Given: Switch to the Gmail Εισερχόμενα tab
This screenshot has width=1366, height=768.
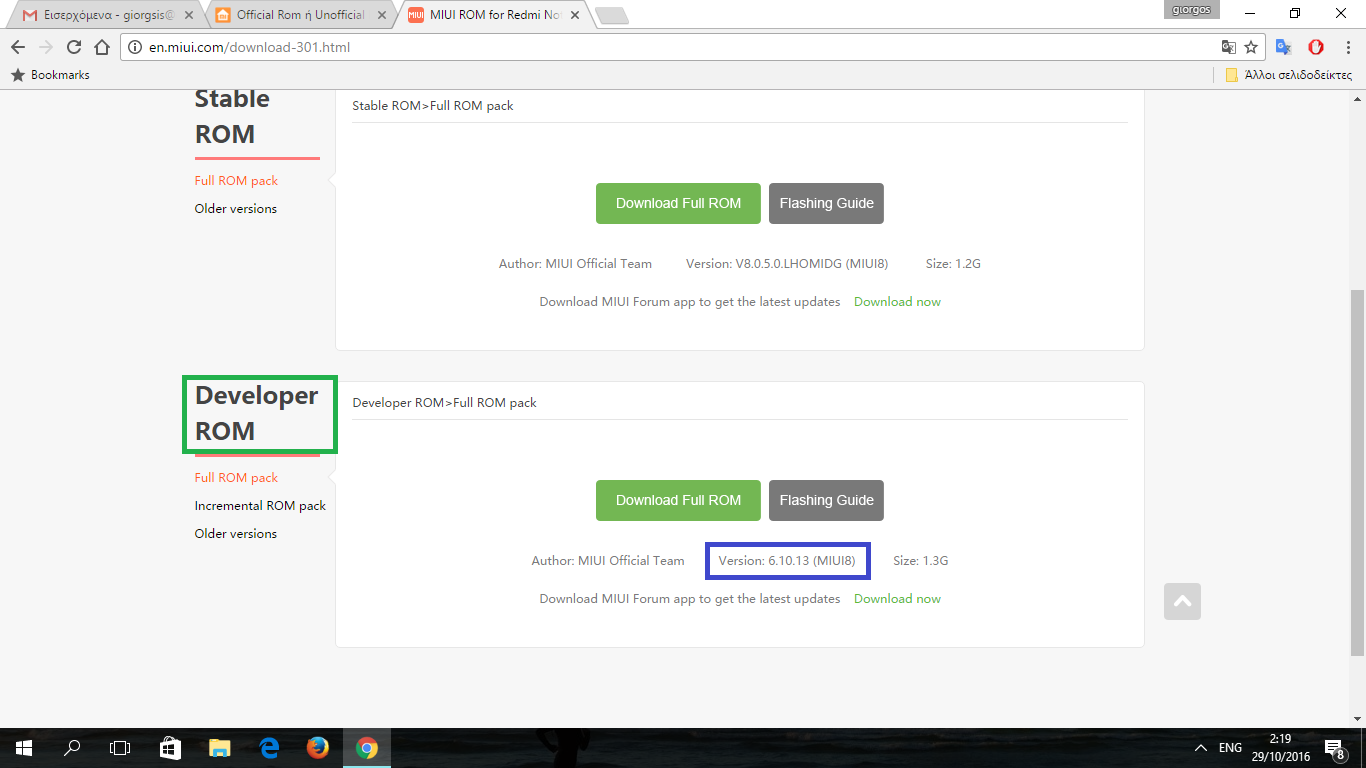Looking at the screenshot, I should 105,16.
